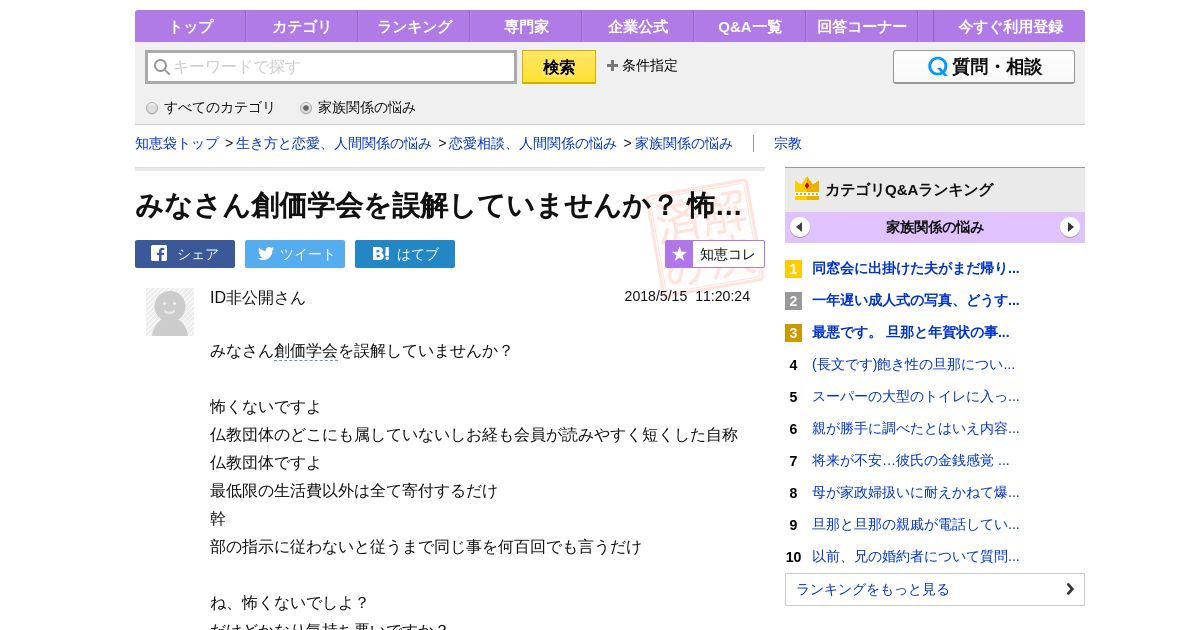
Task: Open 家族関係の悩み breadcrumb link
Action: 684,143
